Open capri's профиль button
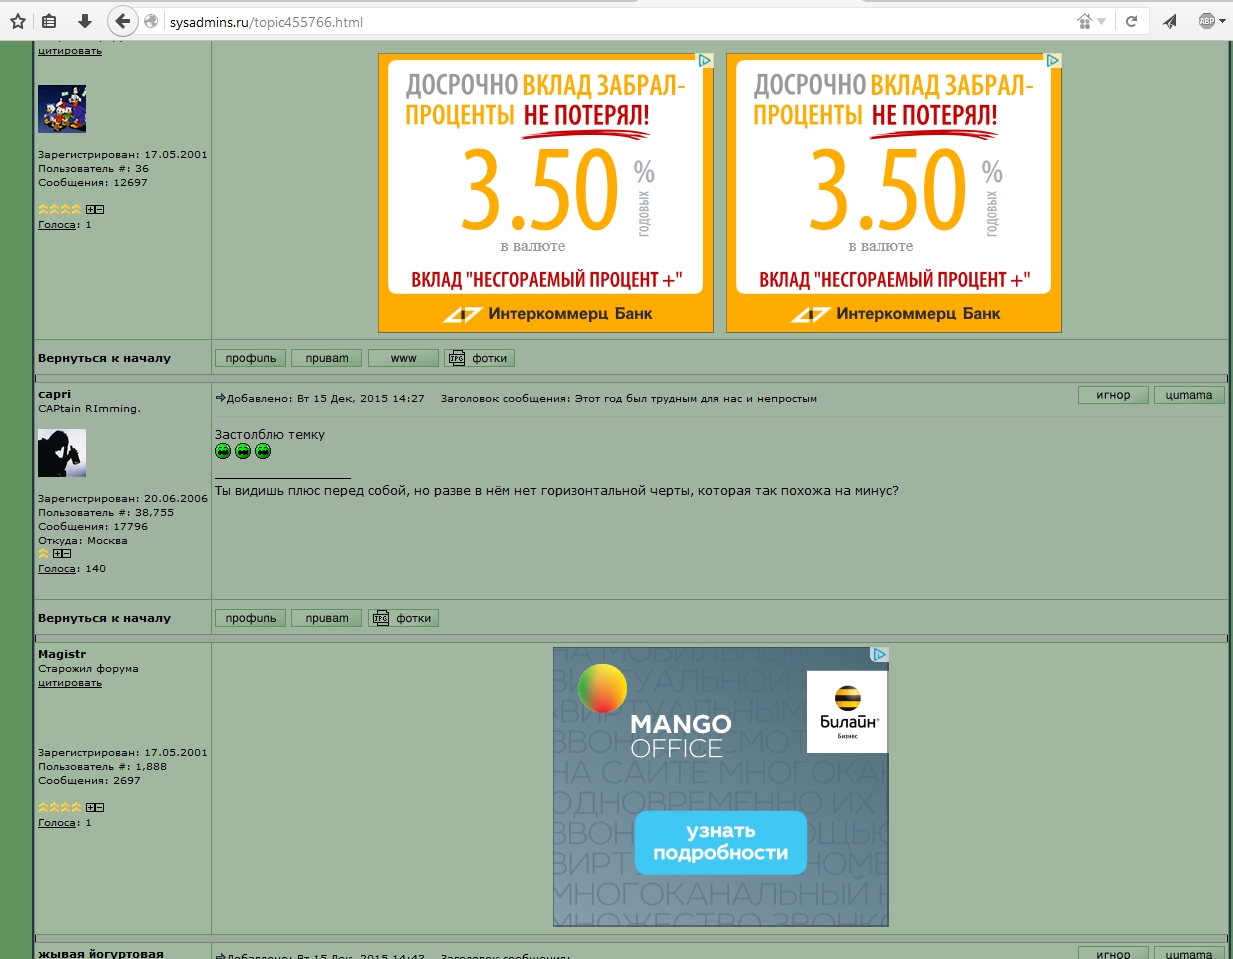 point(251,618)
